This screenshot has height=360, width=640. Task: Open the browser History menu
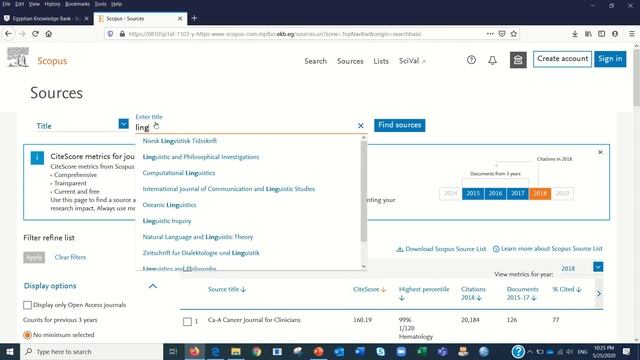click(52, 4)
